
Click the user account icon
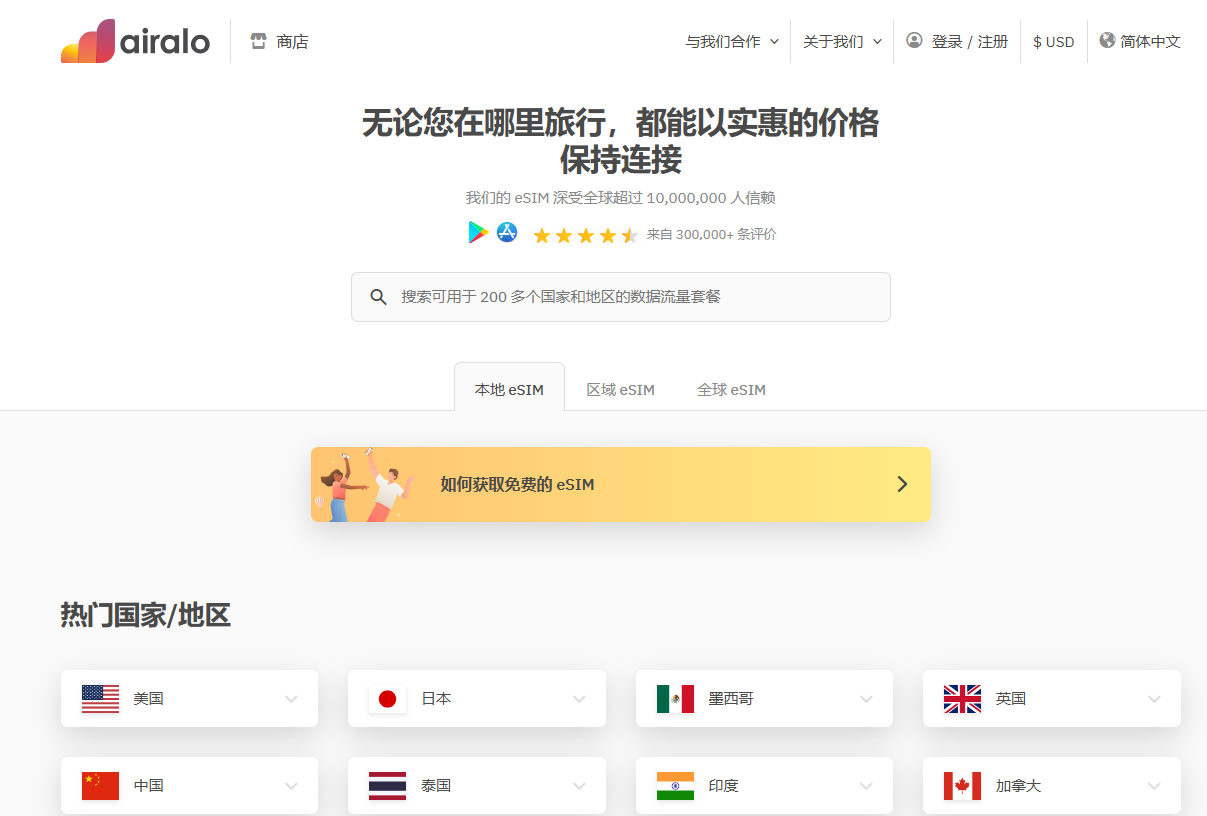coord(914,41)
